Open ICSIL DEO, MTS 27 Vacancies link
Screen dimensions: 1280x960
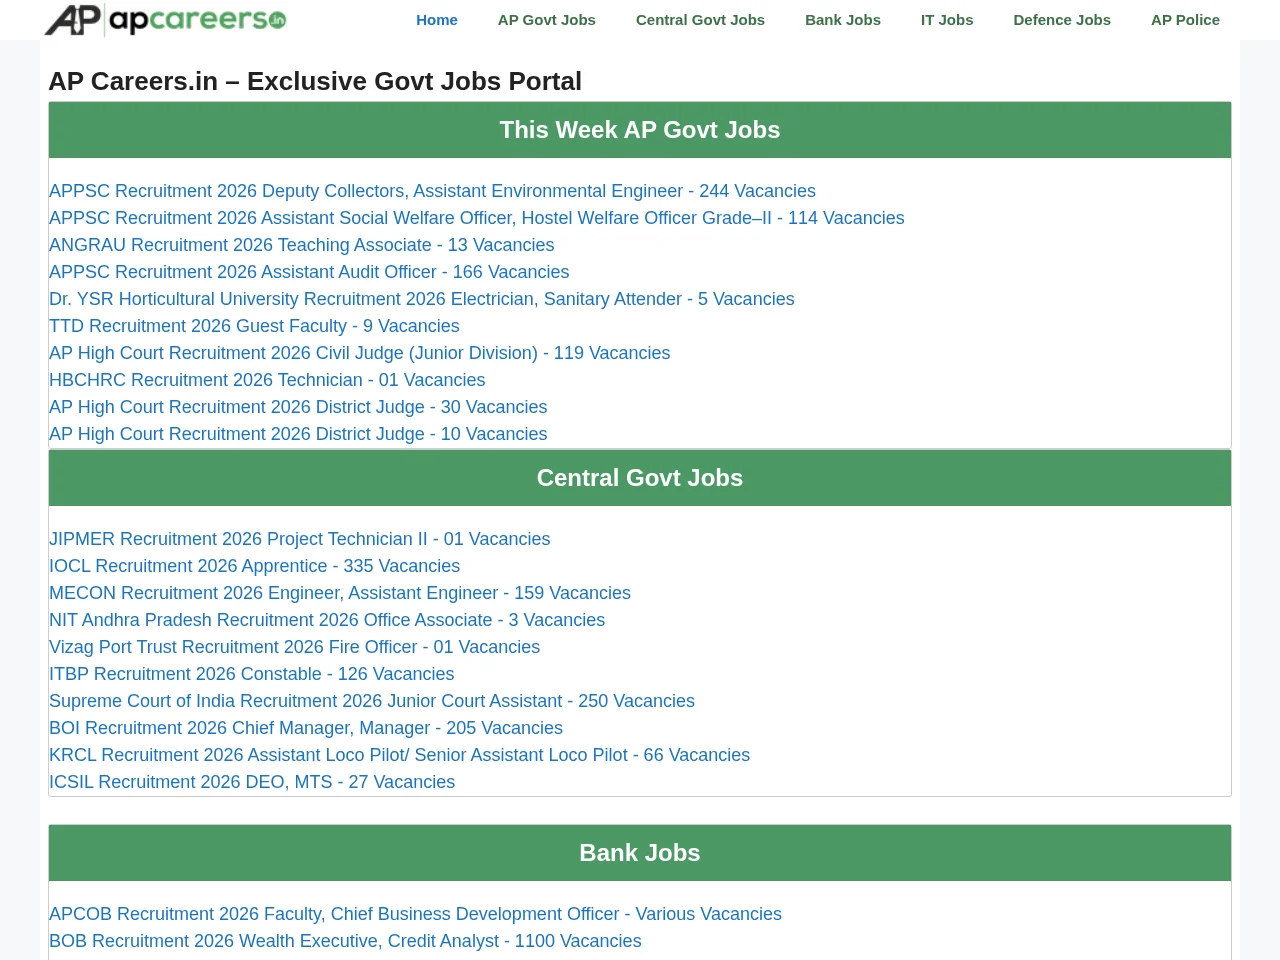click(252, 782)
